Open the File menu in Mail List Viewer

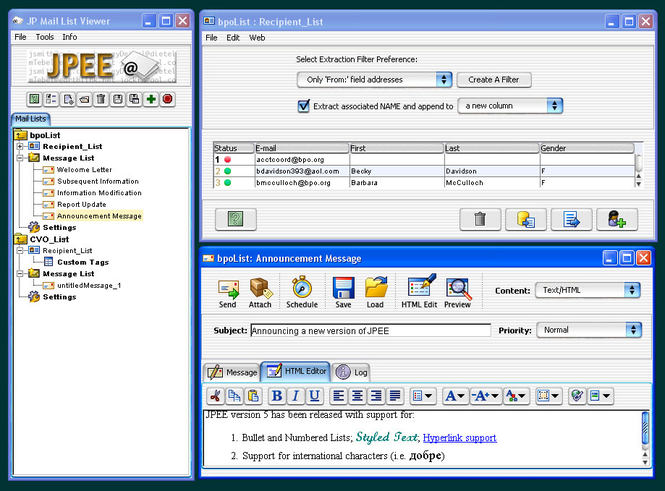(x=20, y=37)
